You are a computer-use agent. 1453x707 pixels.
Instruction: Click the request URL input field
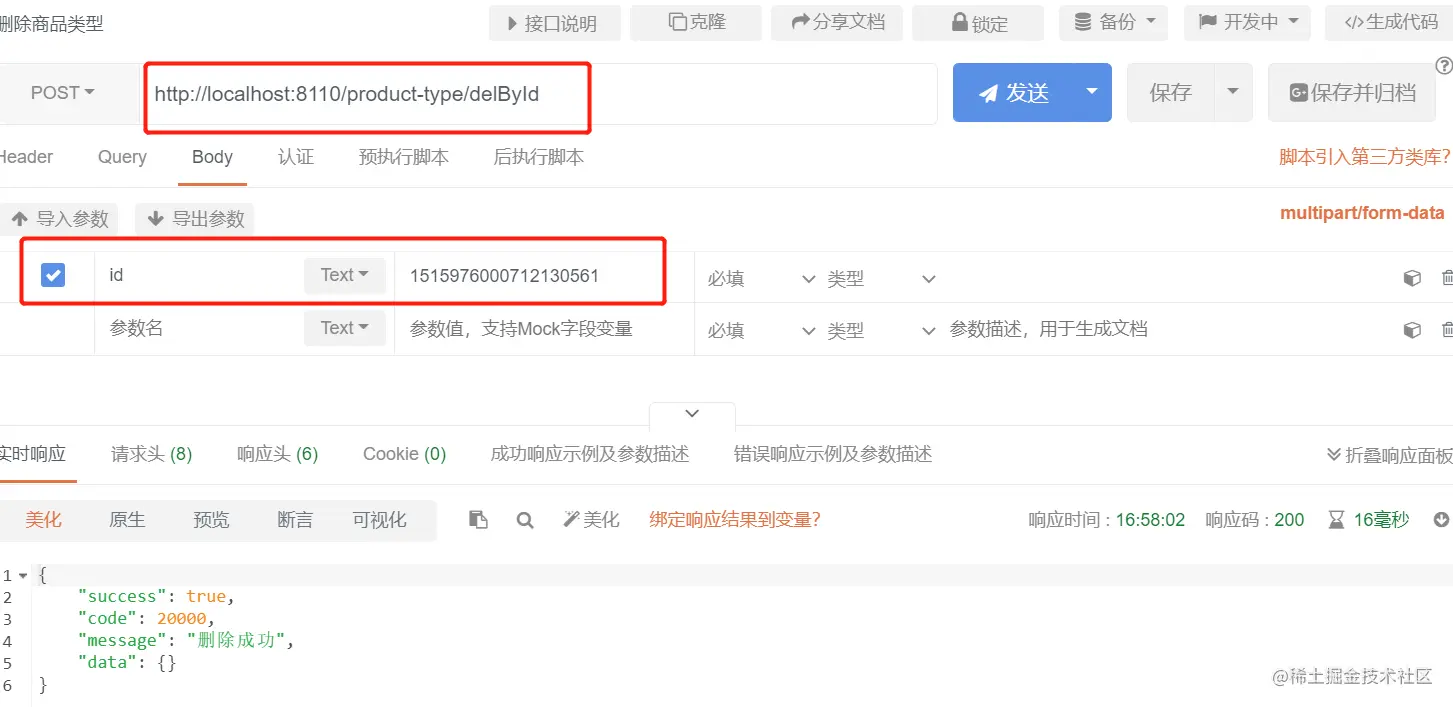[x=538, y=94]
